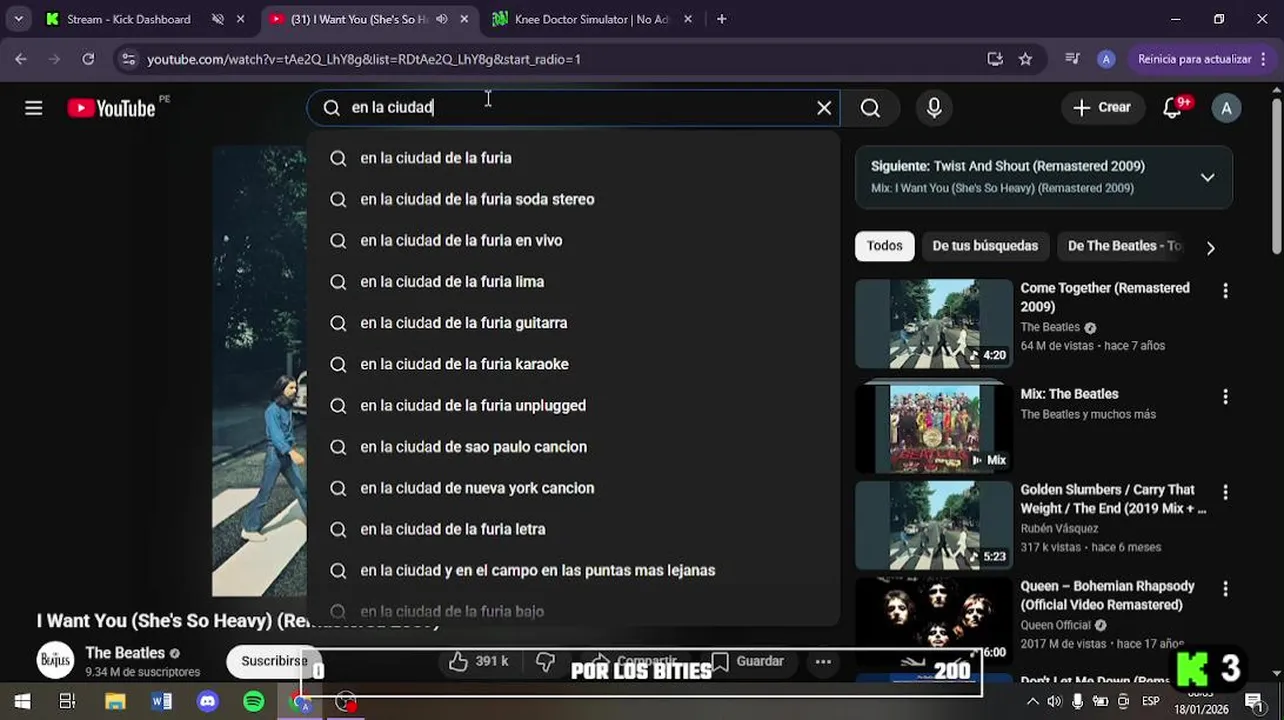Install app icon in address bar

(995, 59)
